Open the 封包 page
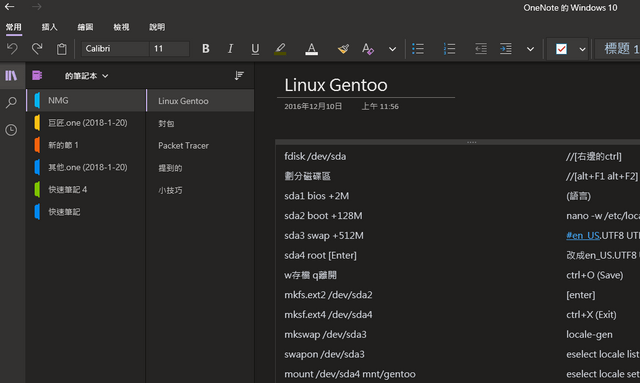 200,123
